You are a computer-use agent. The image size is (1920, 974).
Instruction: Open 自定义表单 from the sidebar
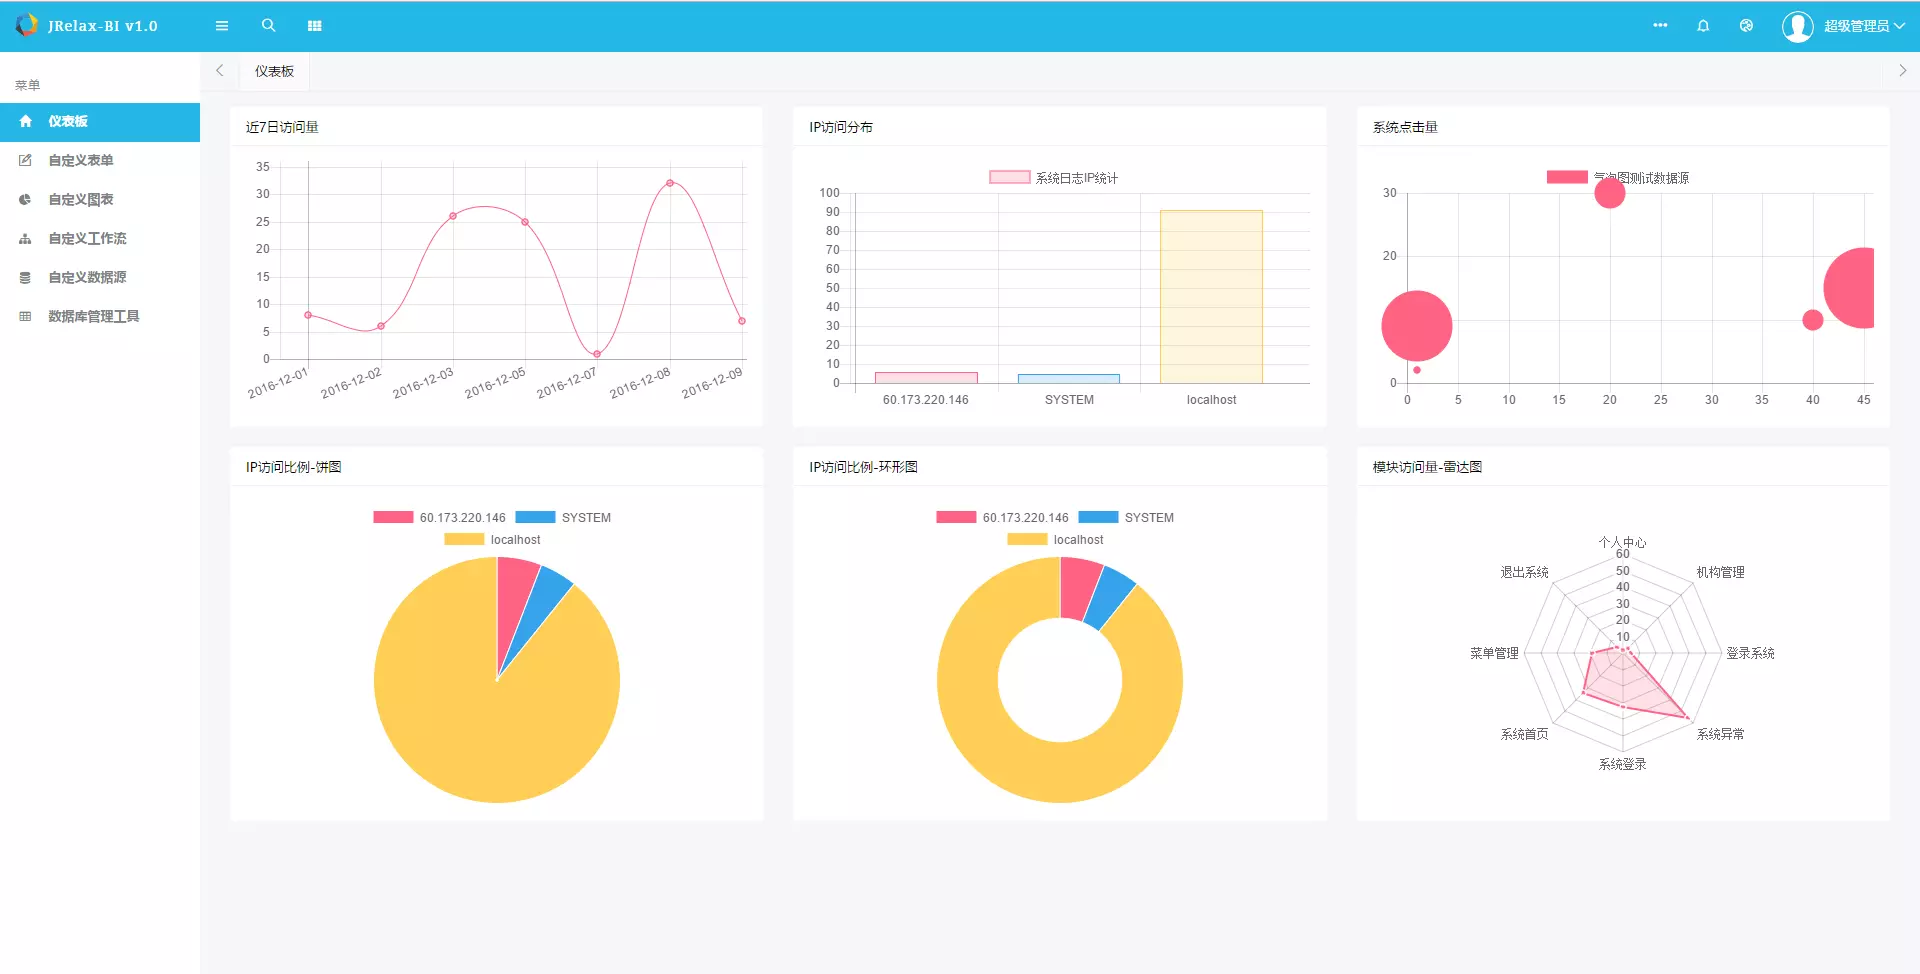(x=81, y=160)
